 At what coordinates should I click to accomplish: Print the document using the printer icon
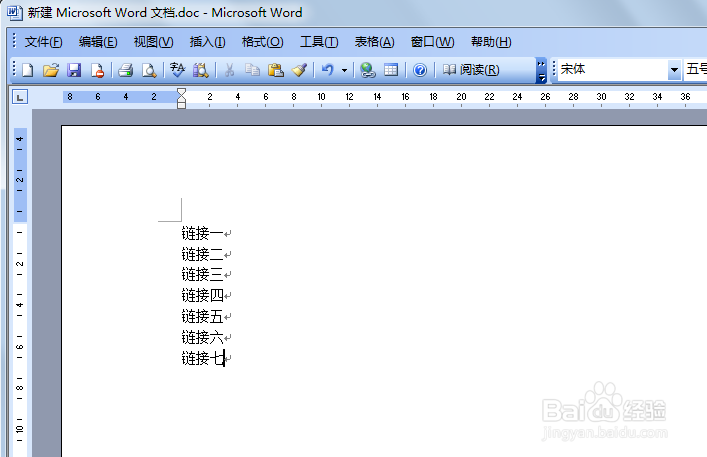(125, 70)
